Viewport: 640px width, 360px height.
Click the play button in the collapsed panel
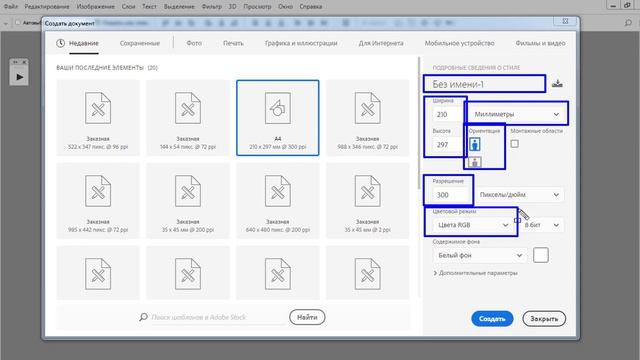pos(19,77)
